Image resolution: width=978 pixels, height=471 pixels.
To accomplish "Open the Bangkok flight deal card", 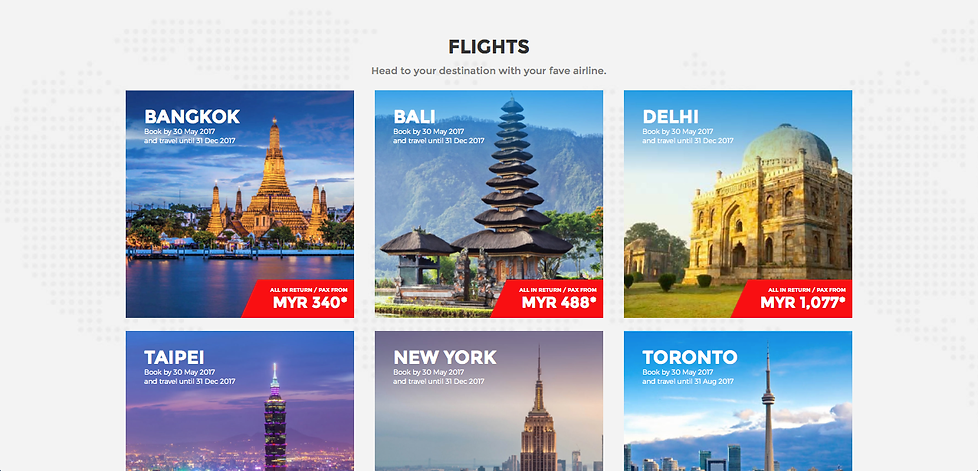I will (x=240, y=204).
